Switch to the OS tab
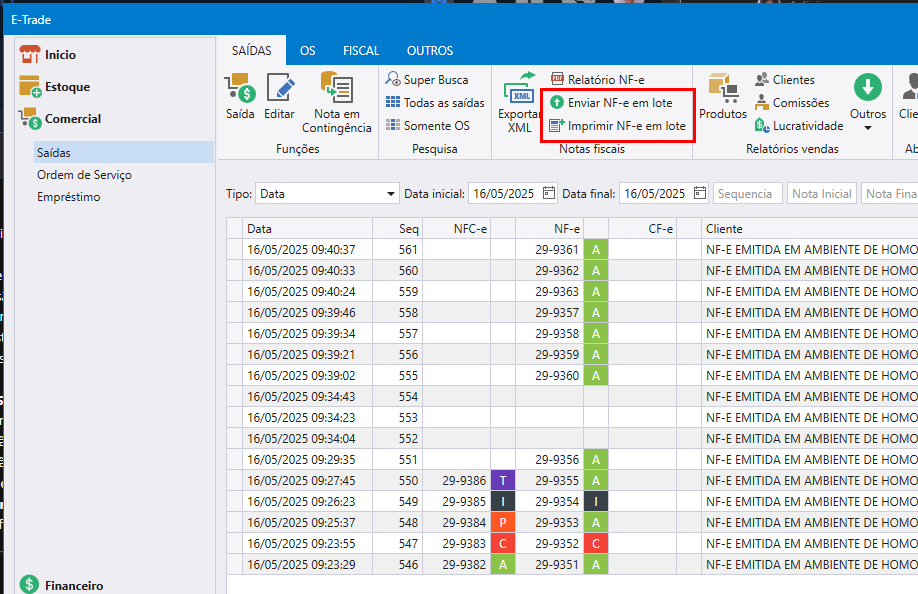The height and width of the screenshot is (594, 918). click(x=307, y=50)
